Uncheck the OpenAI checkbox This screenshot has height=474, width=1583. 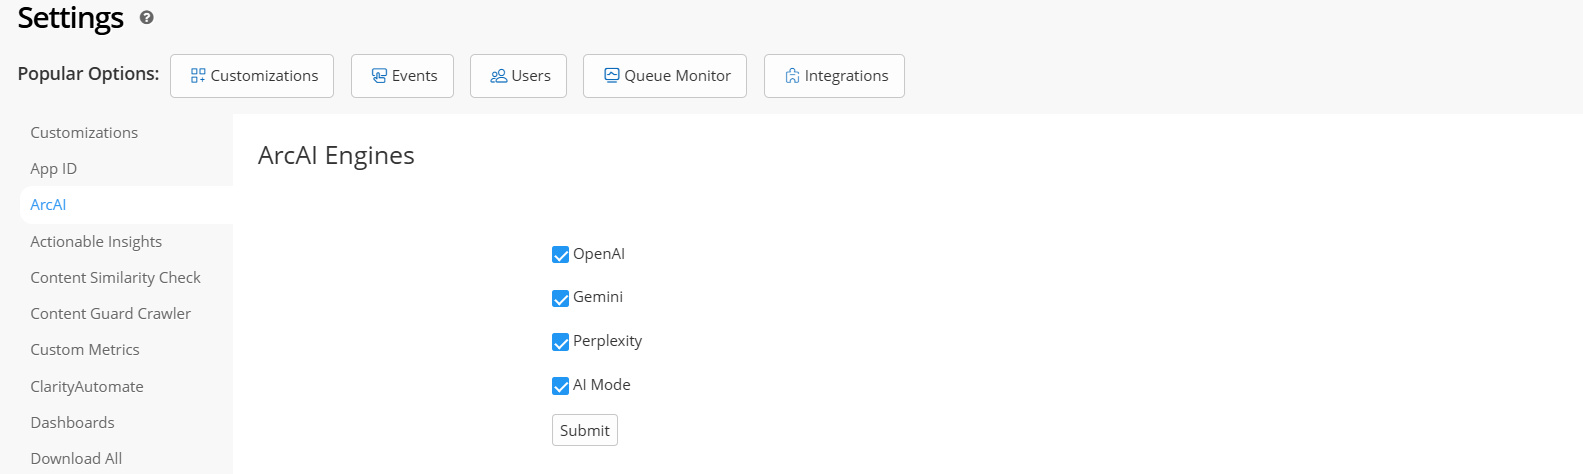[561, 255]
